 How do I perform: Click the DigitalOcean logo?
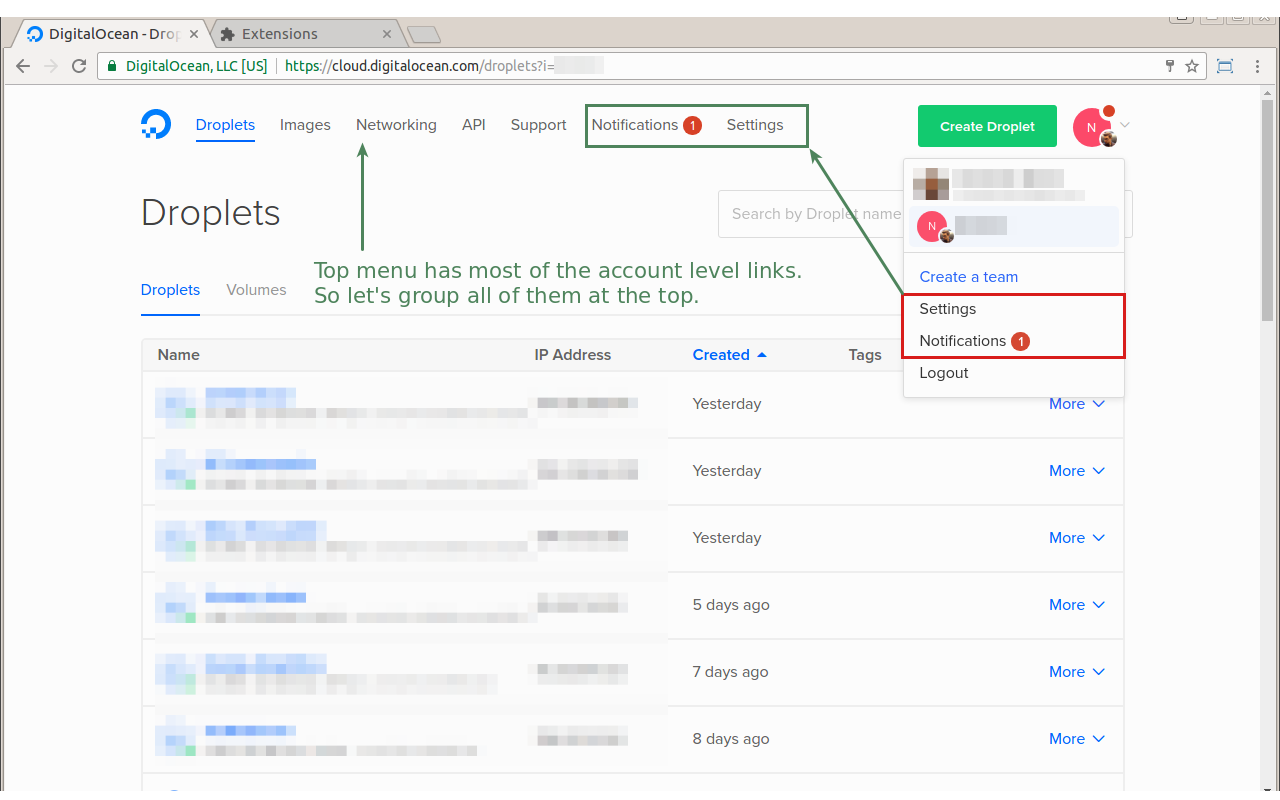point(156,124)
